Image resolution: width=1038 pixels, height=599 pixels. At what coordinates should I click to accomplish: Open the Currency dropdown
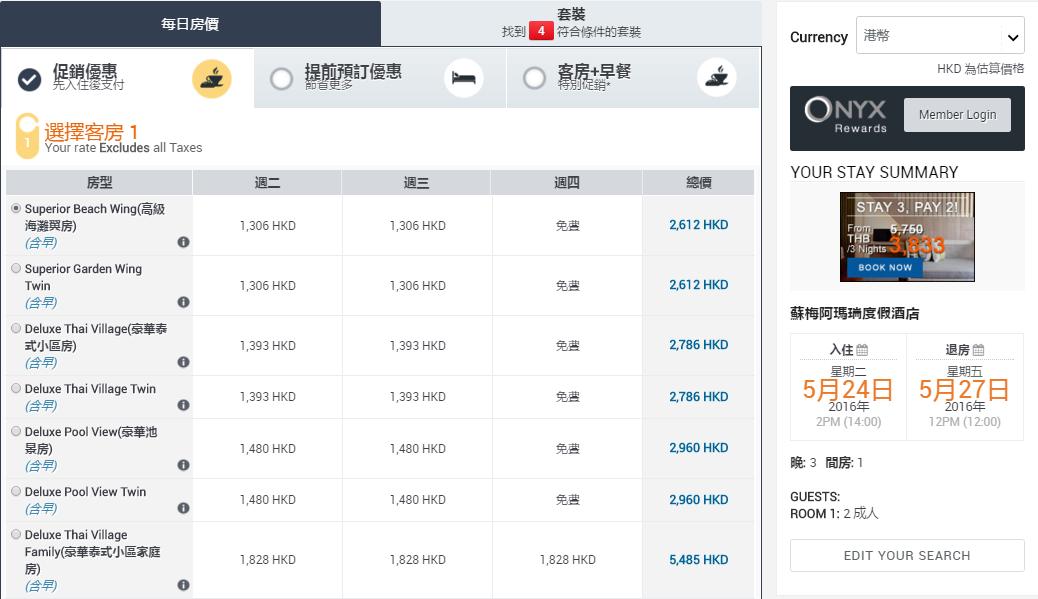pyautogui.click(x=939, y=37)
